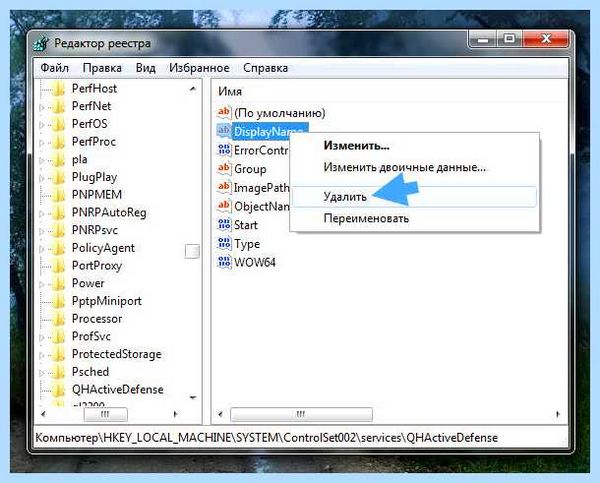This screenshot has height=483, width=600.
Task: Expand the PNRPAutoReg tree node
Action: pos(42,214)
